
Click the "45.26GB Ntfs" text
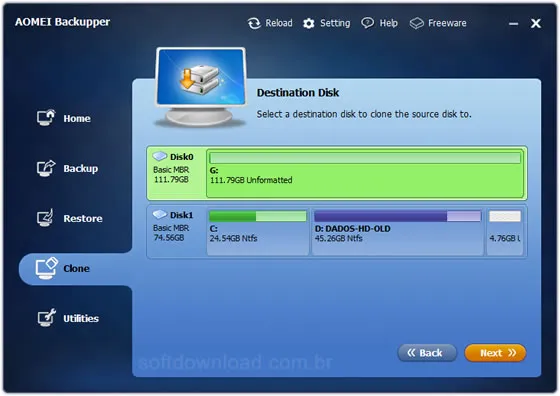click(x=339, y=238)
